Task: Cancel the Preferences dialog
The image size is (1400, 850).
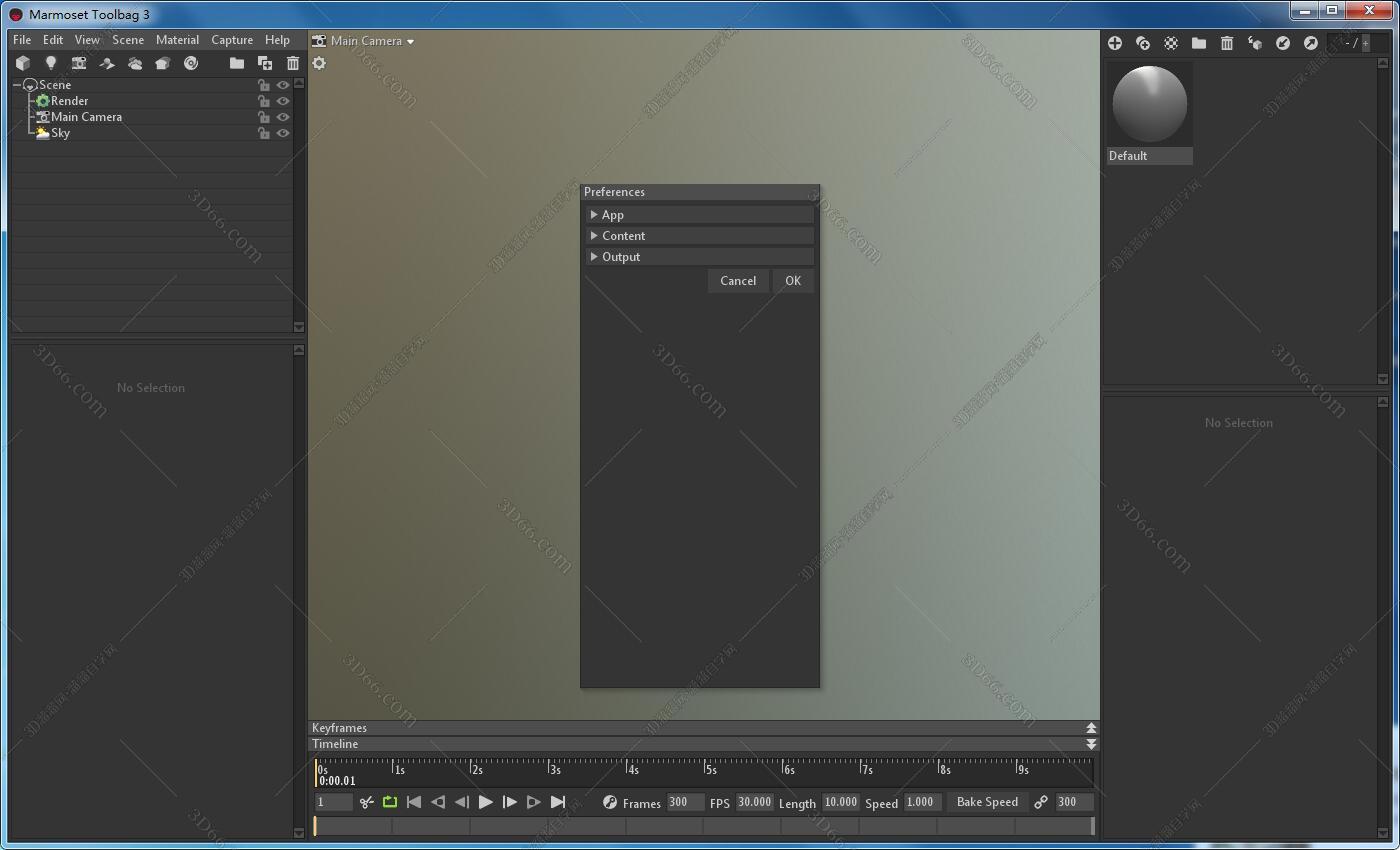Action: coord(738,280)
